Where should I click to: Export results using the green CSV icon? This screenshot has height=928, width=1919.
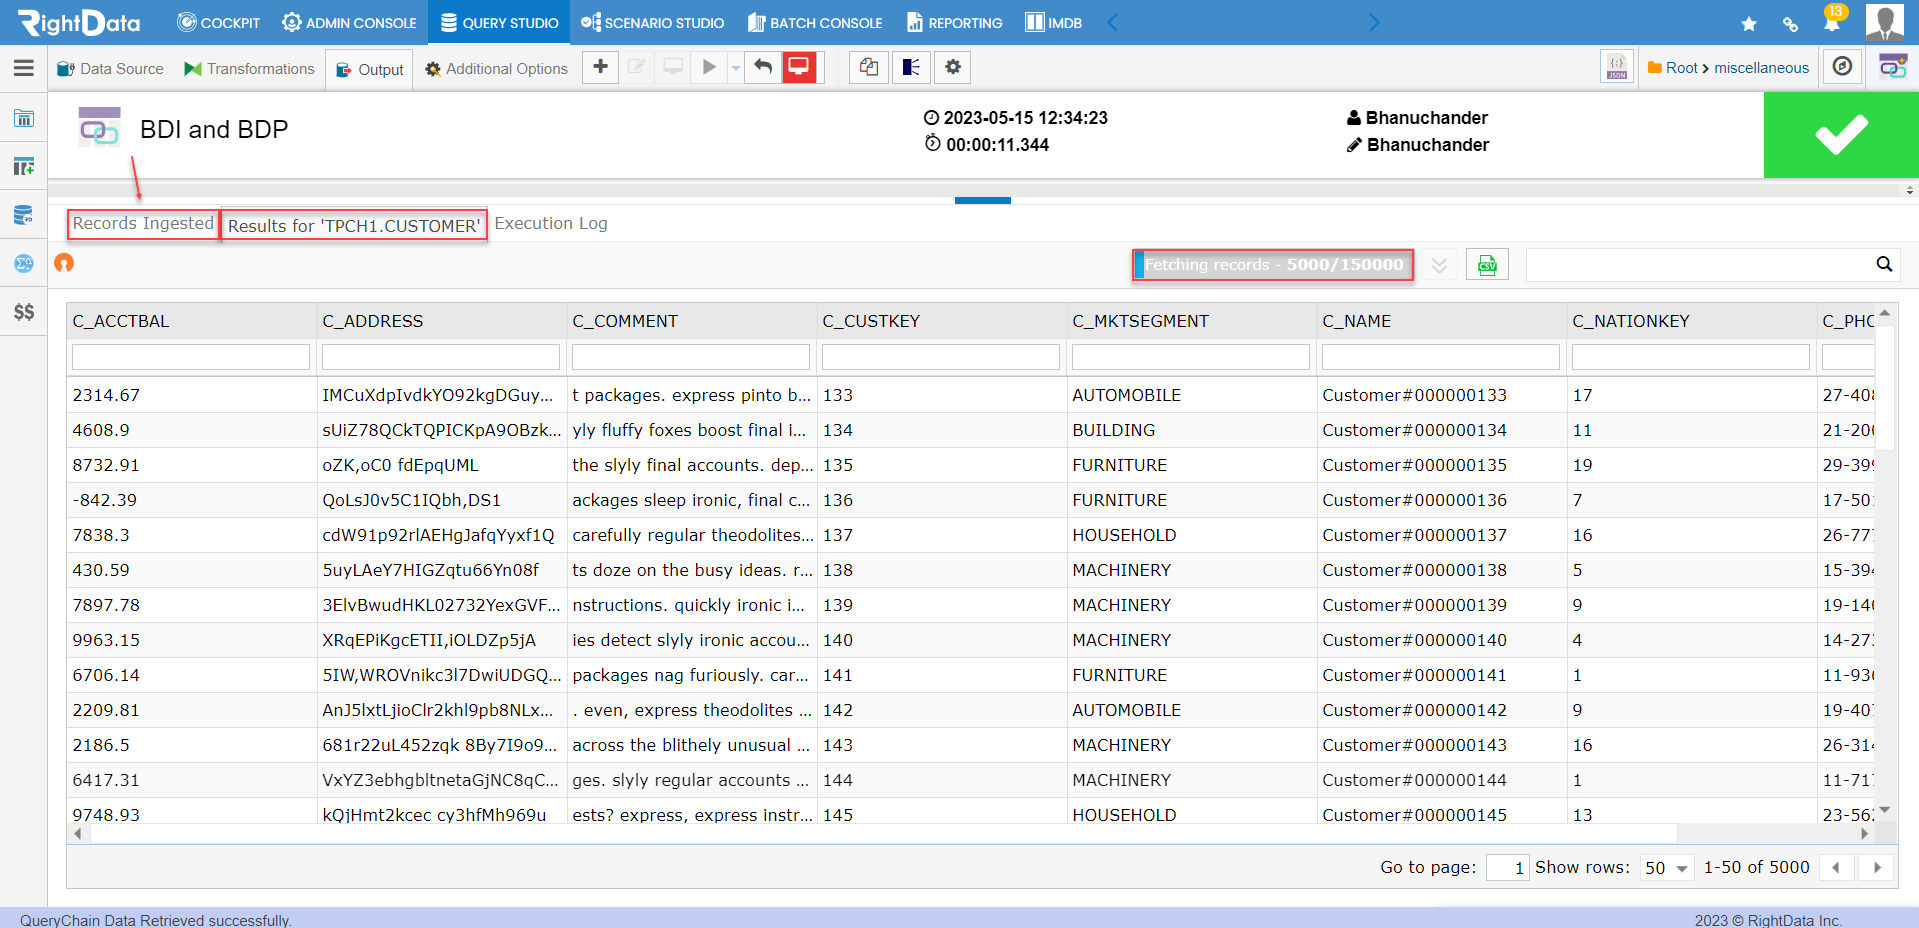[x=1487, y=264]
